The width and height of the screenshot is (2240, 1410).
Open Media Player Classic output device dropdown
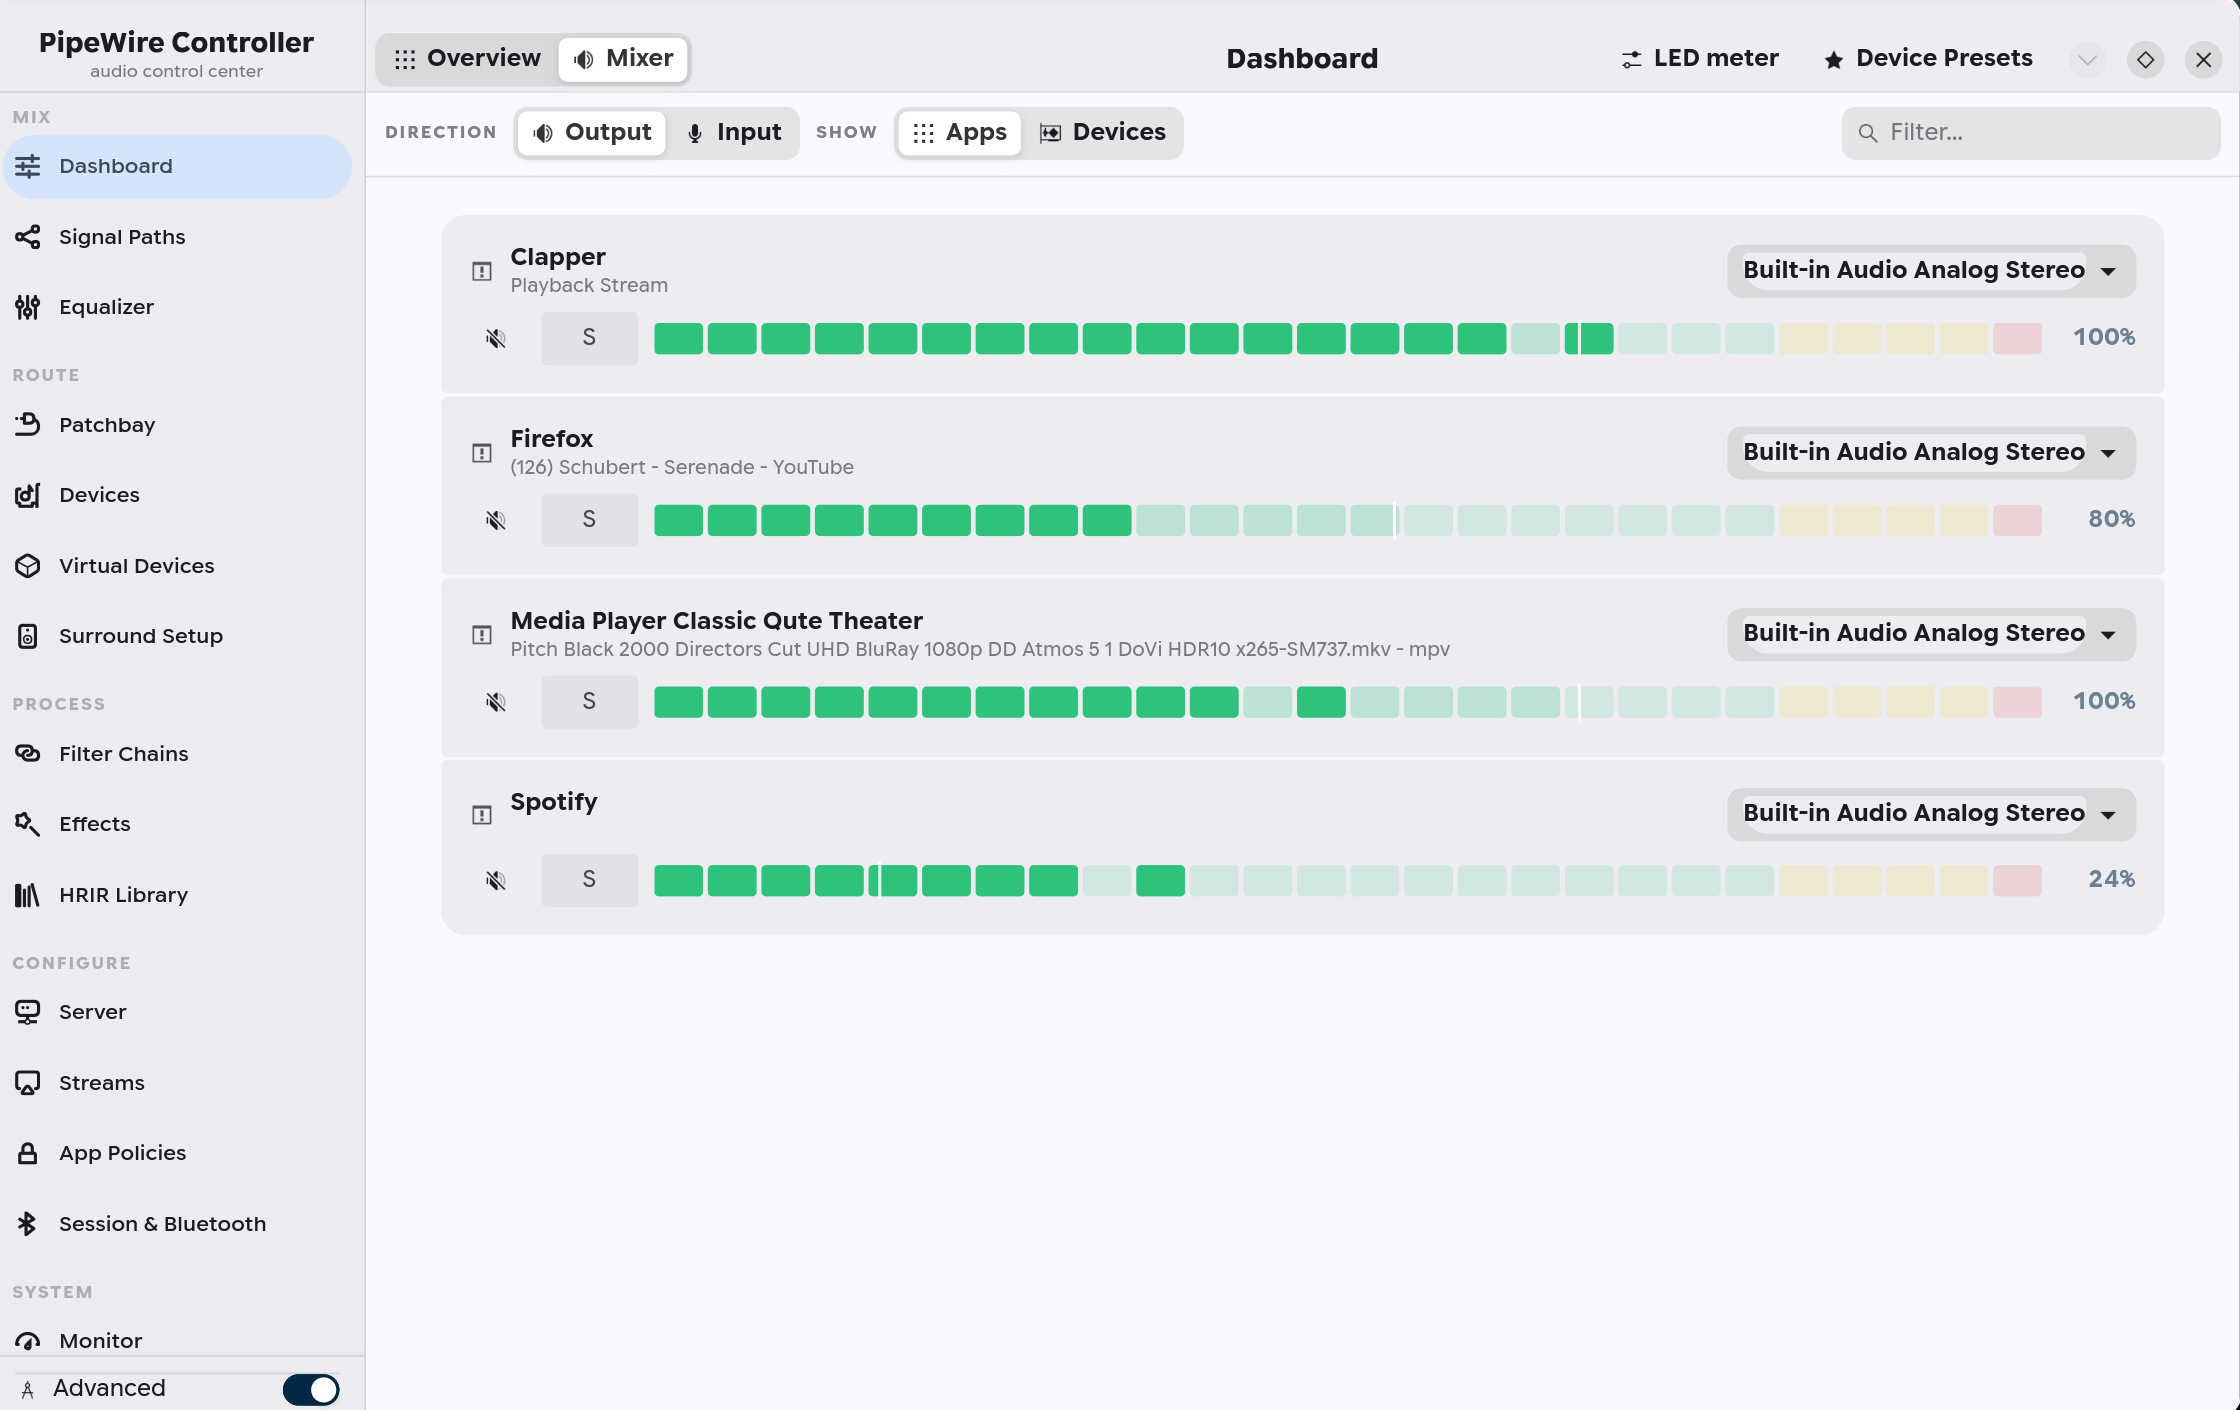tap(1931, 634)
